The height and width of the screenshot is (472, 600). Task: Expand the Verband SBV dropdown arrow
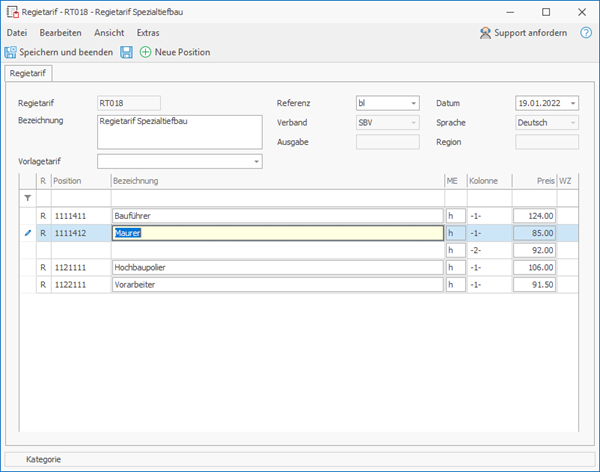413,123
